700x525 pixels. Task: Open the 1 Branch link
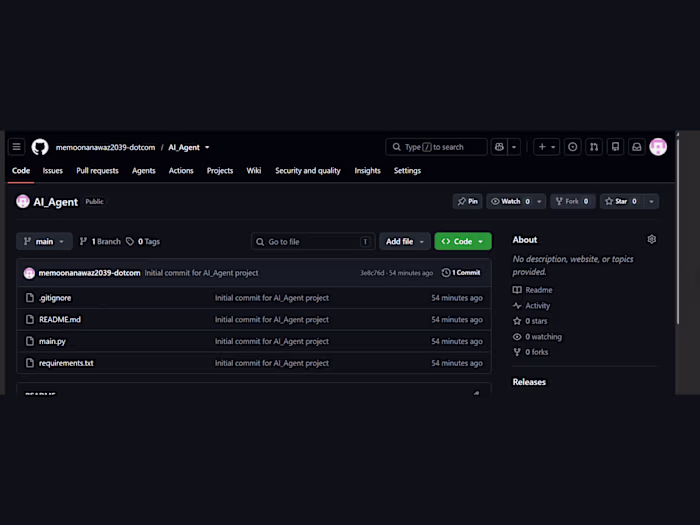[x=100, y=242]
